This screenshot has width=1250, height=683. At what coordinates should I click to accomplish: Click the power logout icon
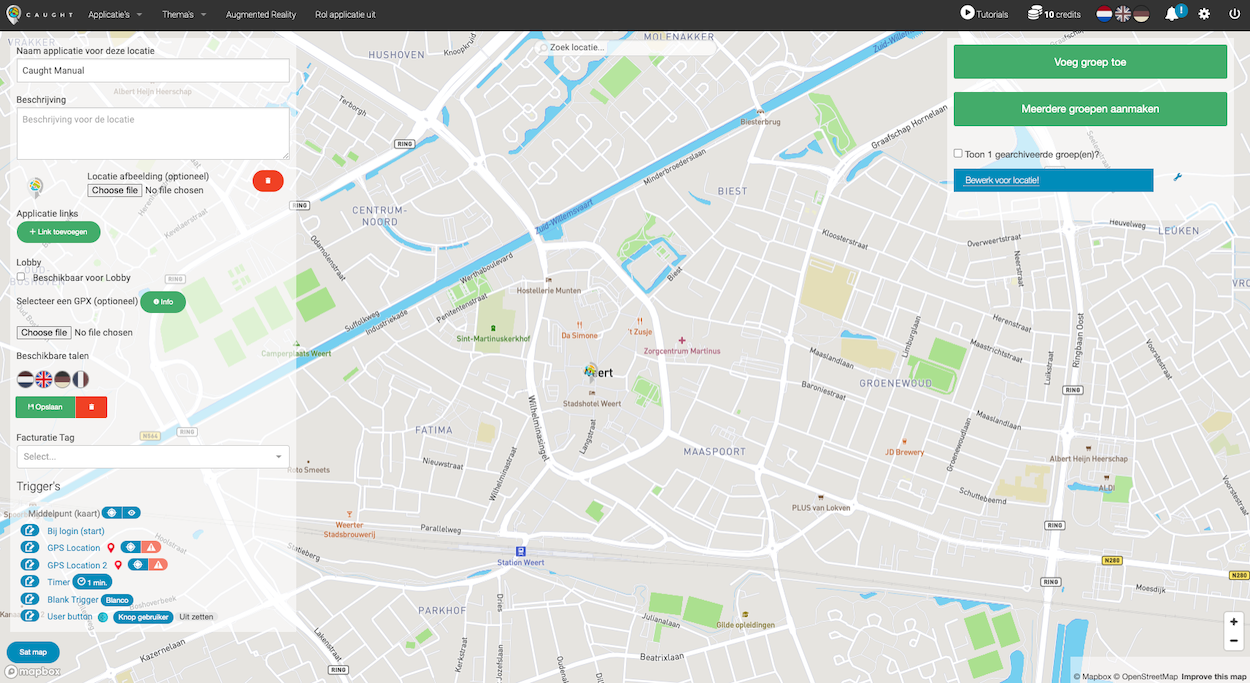point(1234,14)
